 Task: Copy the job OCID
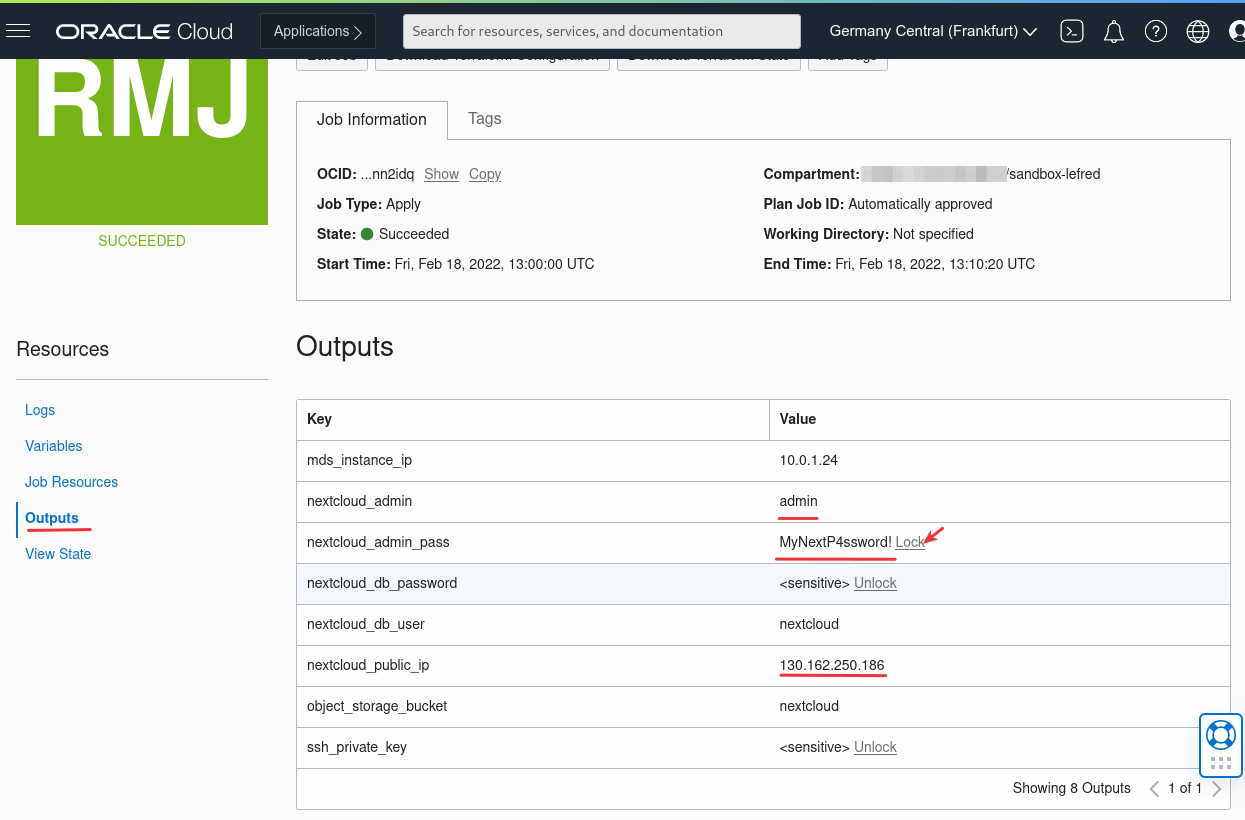[485, 174]
